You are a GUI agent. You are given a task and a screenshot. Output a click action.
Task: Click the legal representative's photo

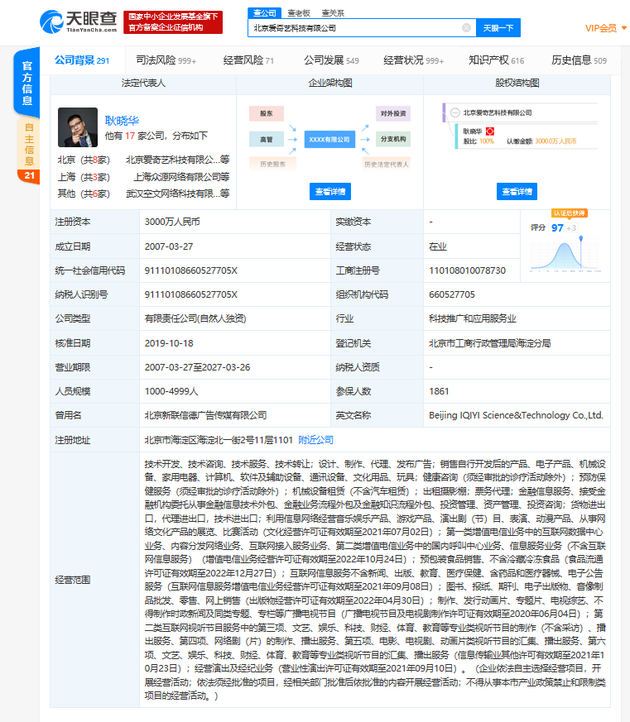[78, 127]
